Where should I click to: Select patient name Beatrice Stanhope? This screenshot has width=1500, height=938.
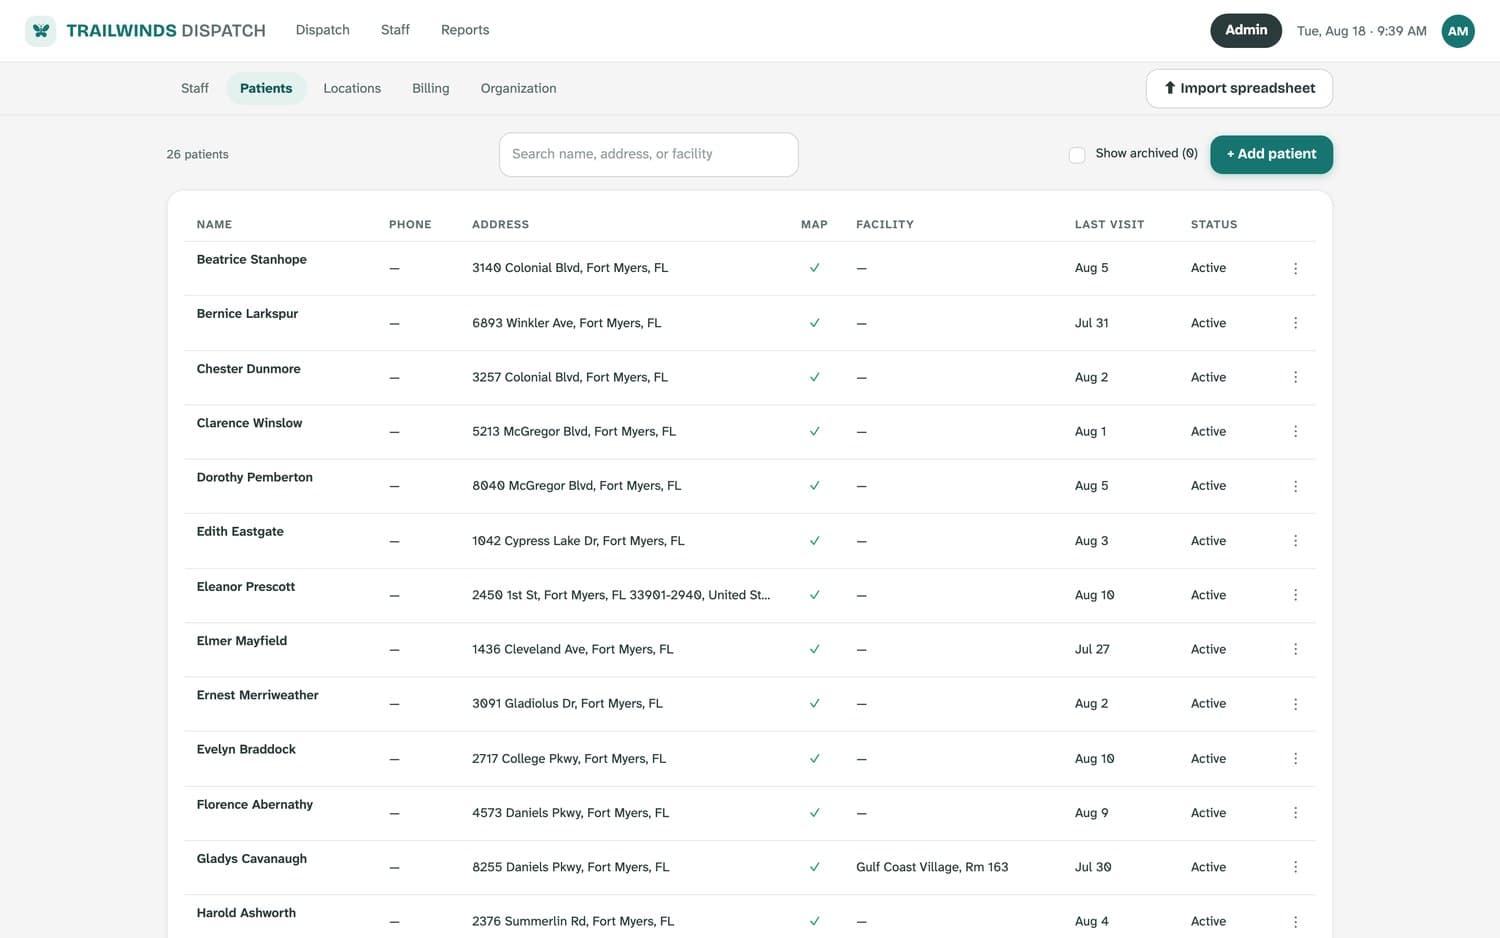click(251, 259)
